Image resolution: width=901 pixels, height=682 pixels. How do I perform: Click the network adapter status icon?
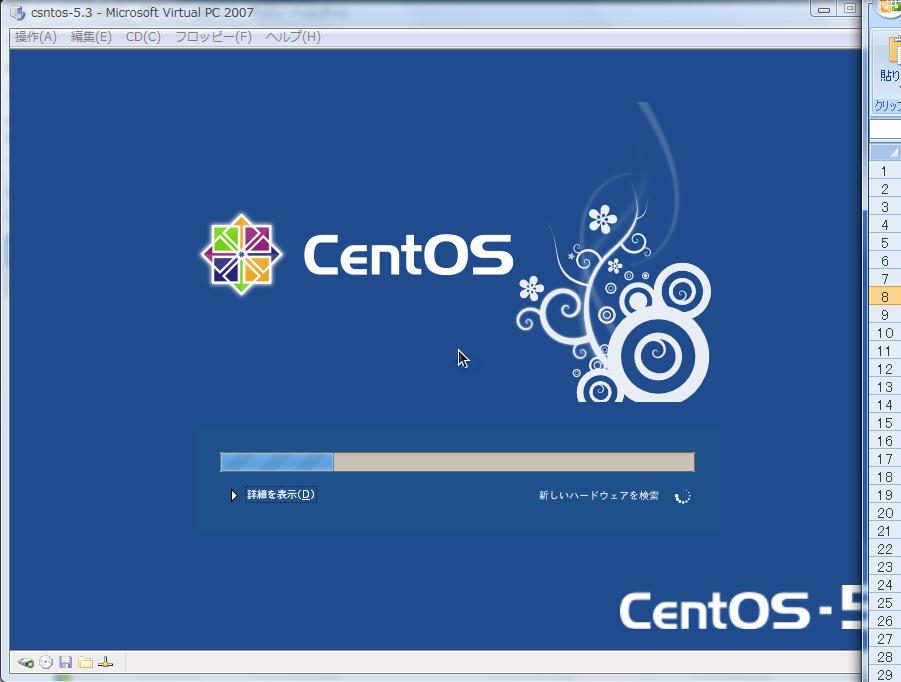pos(105,662)
